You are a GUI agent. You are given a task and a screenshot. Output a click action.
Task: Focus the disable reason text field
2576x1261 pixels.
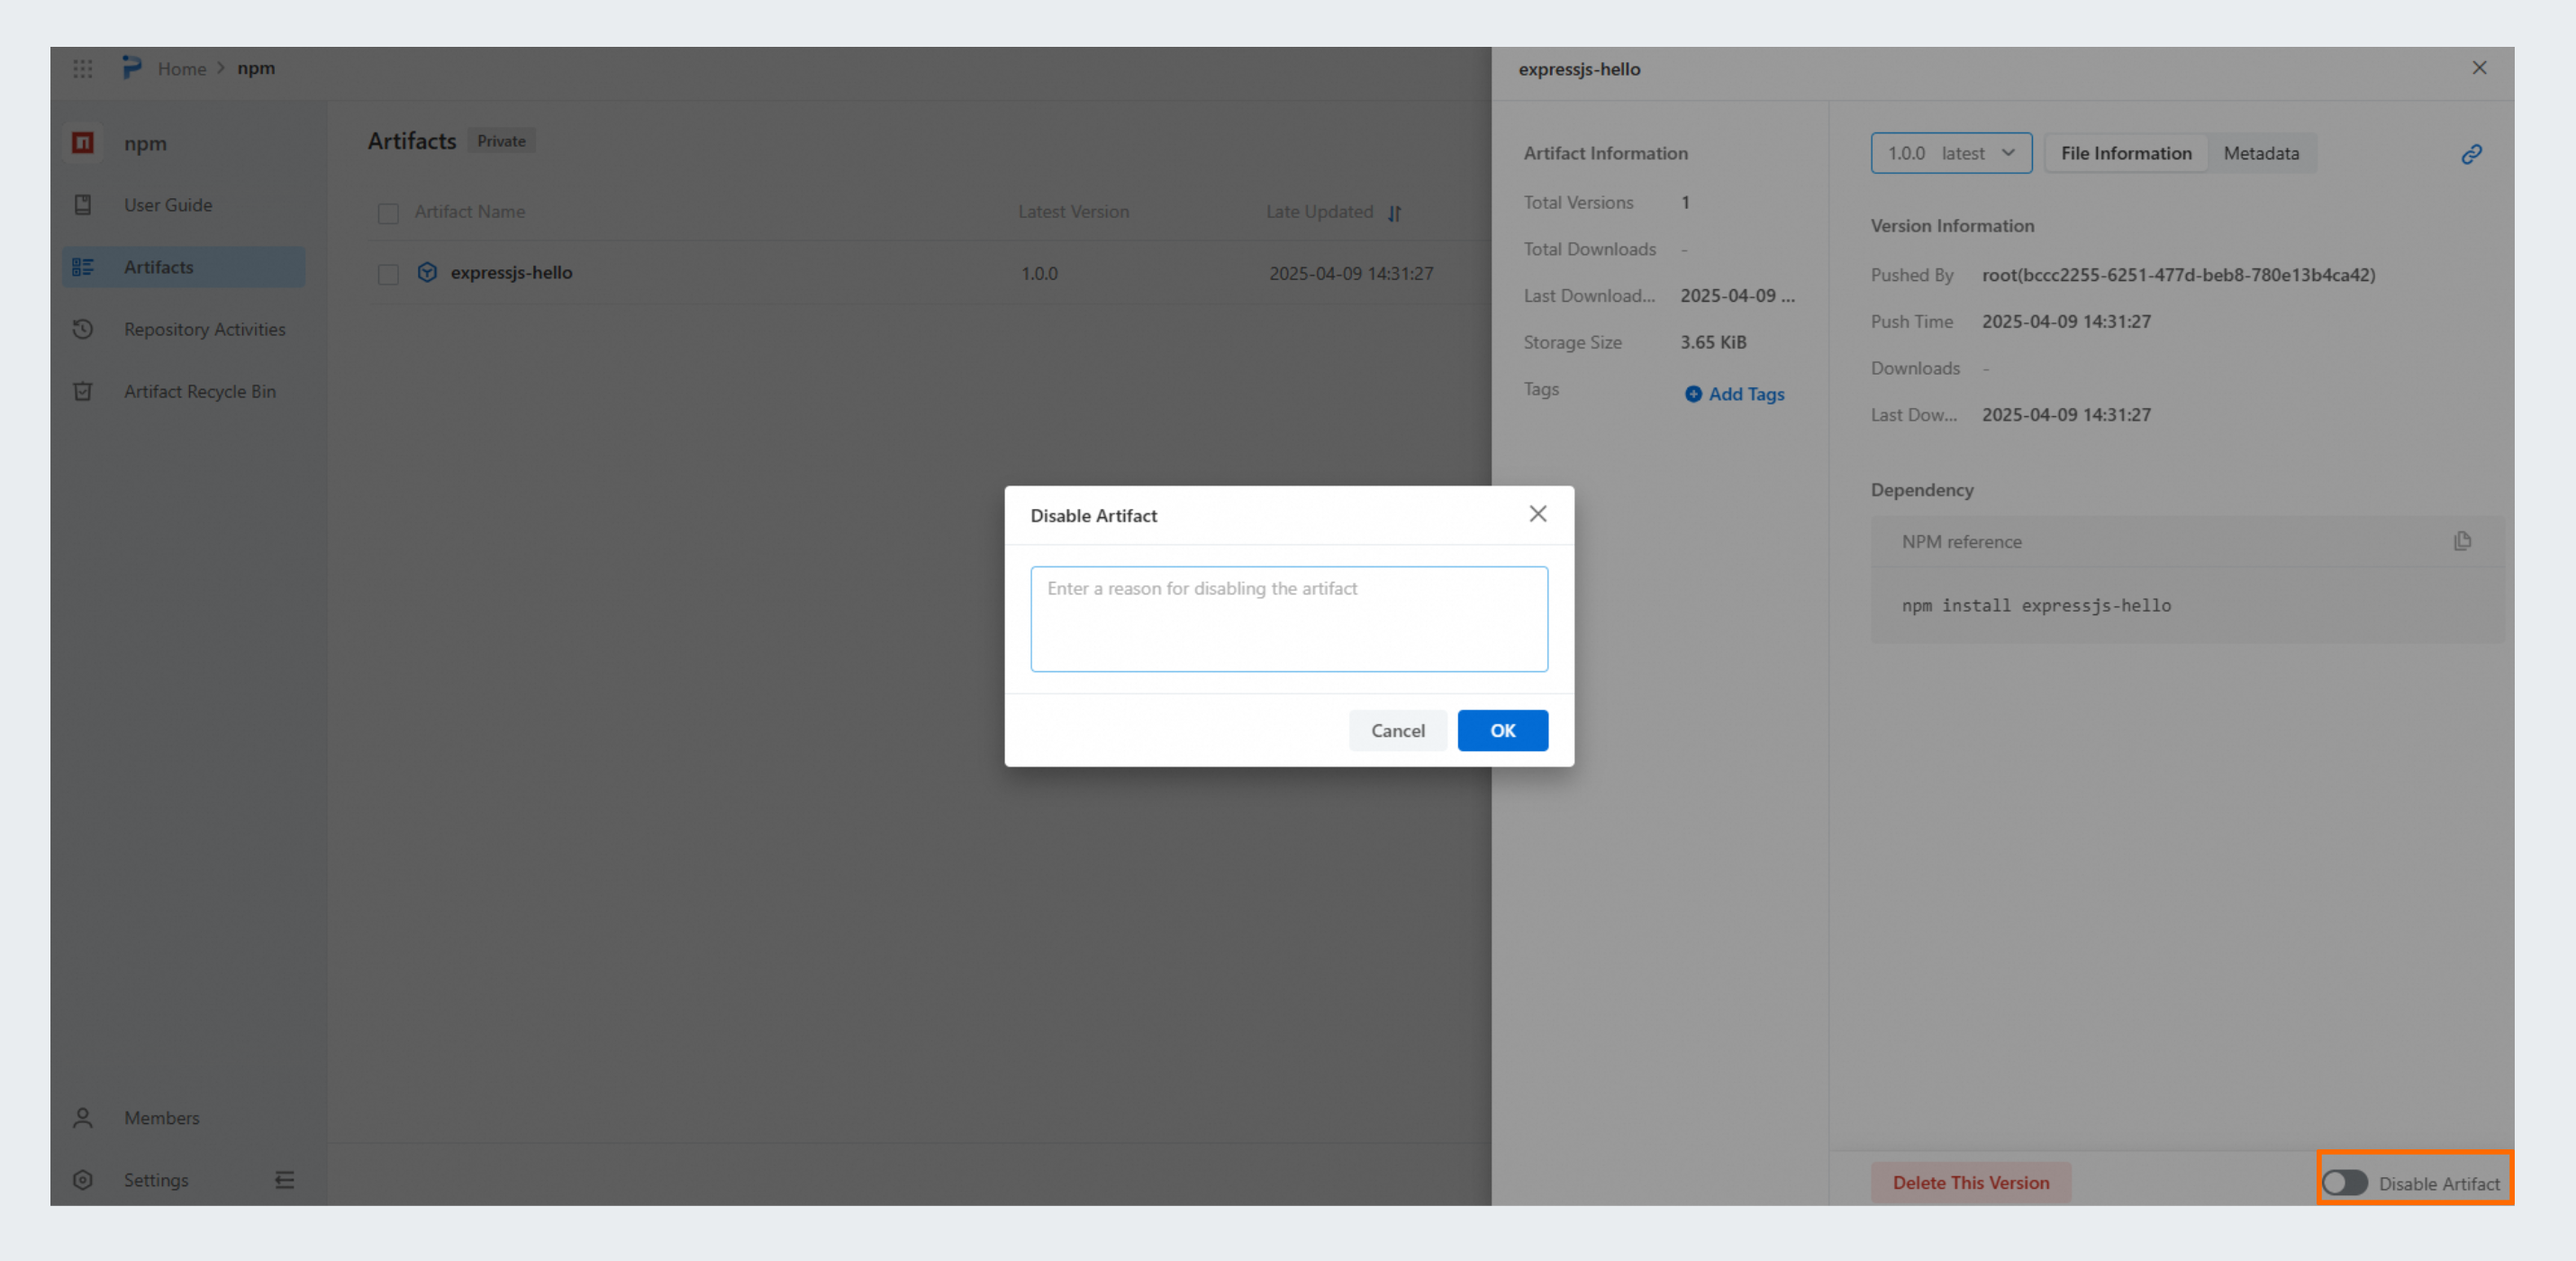pyautogui.click(x=1288, y=619)
